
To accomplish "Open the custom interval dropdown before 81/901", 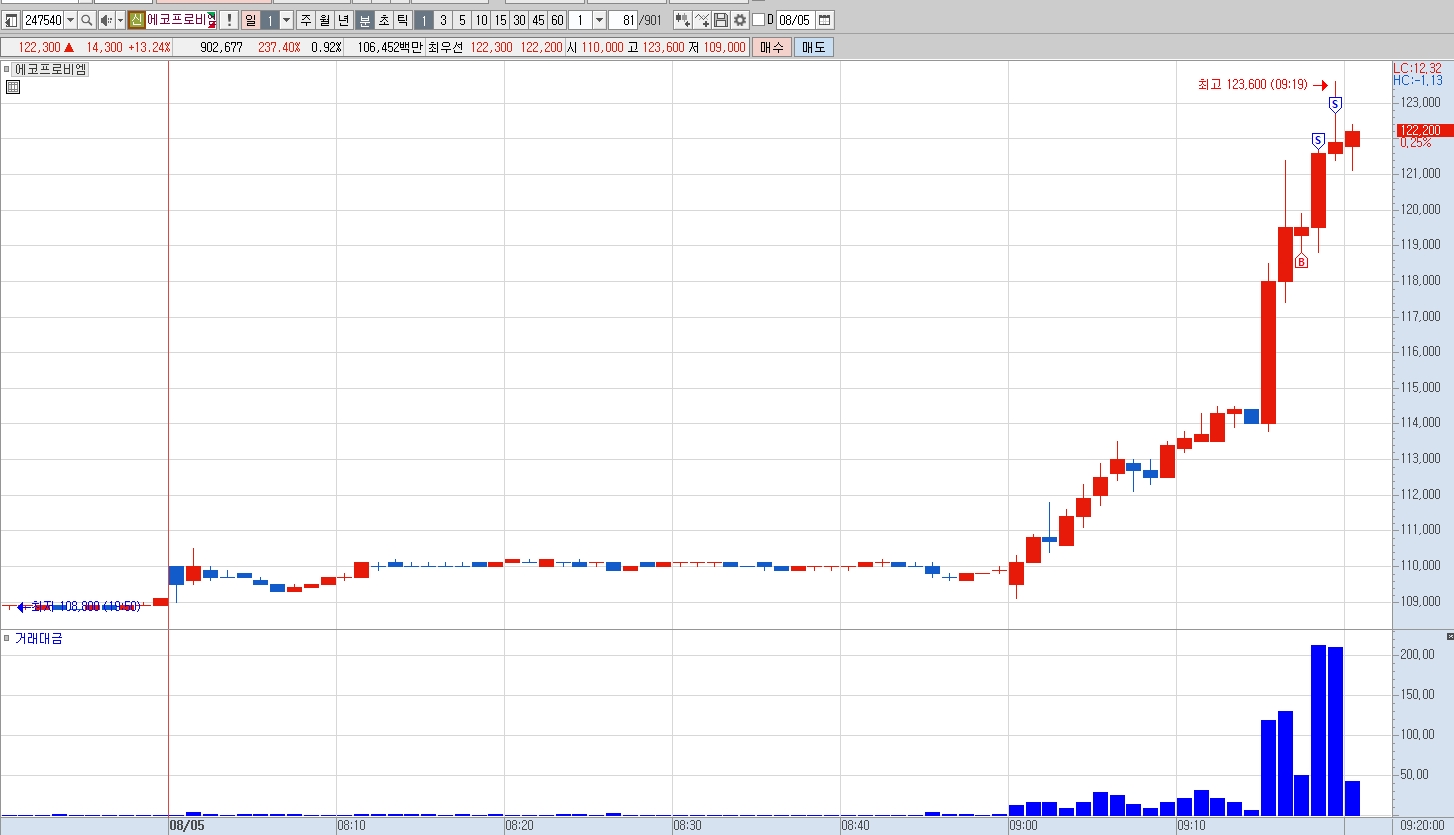I will click(x=599, y=20).
